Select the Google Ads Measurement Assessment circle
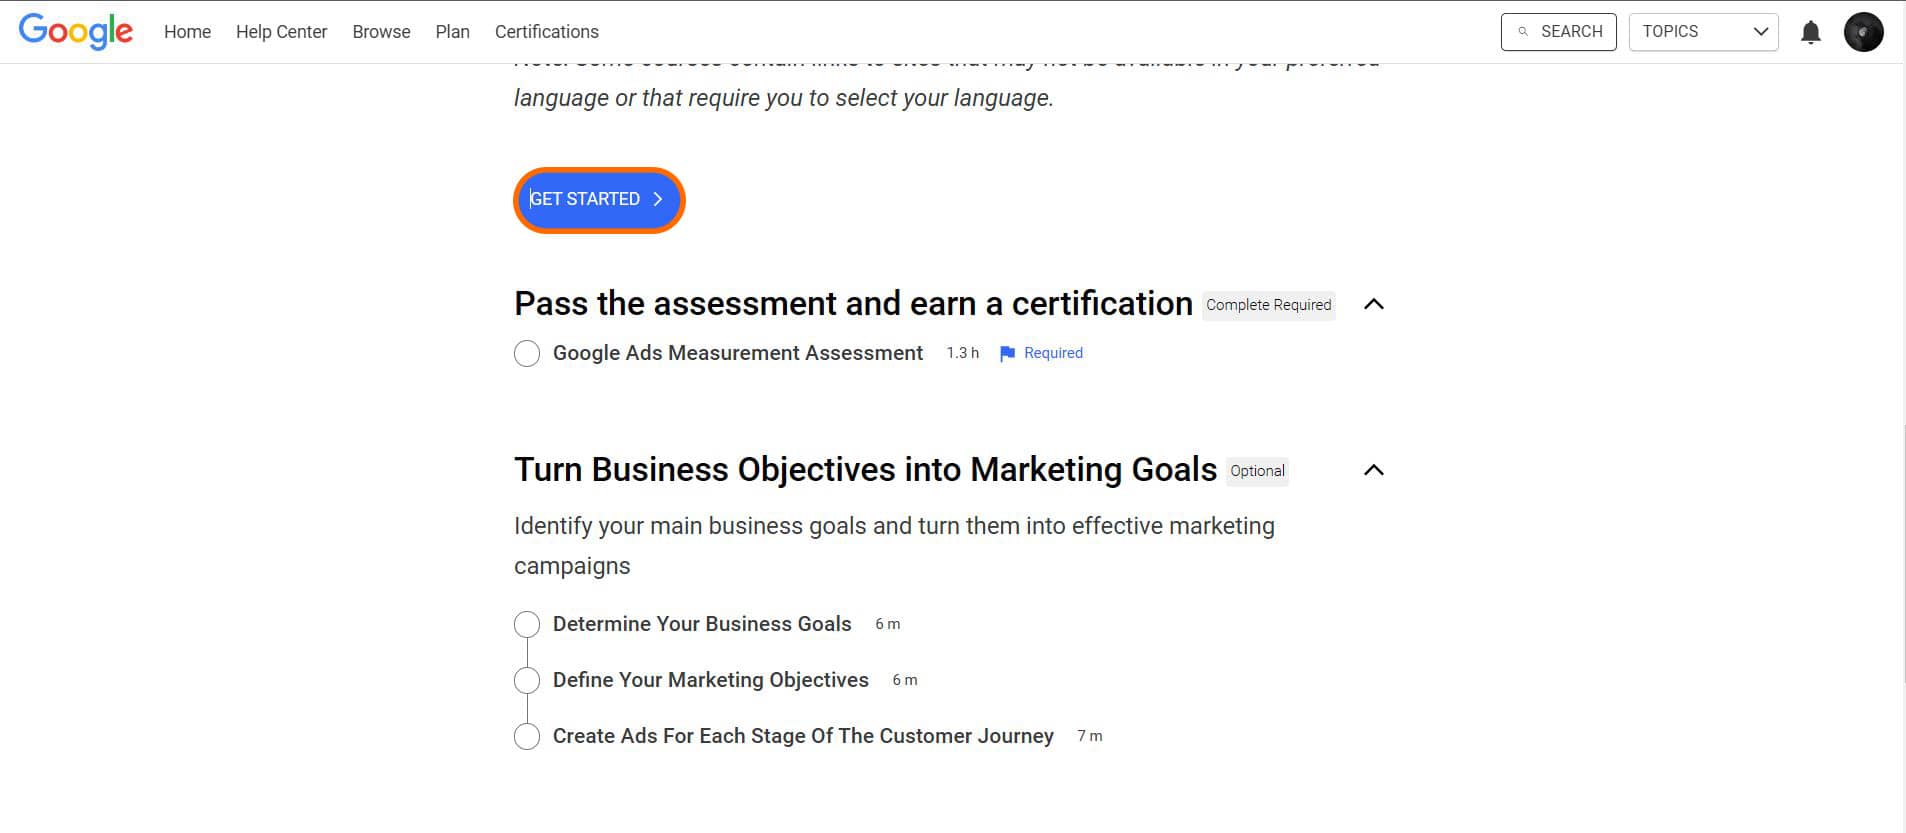 coord(527,353)
